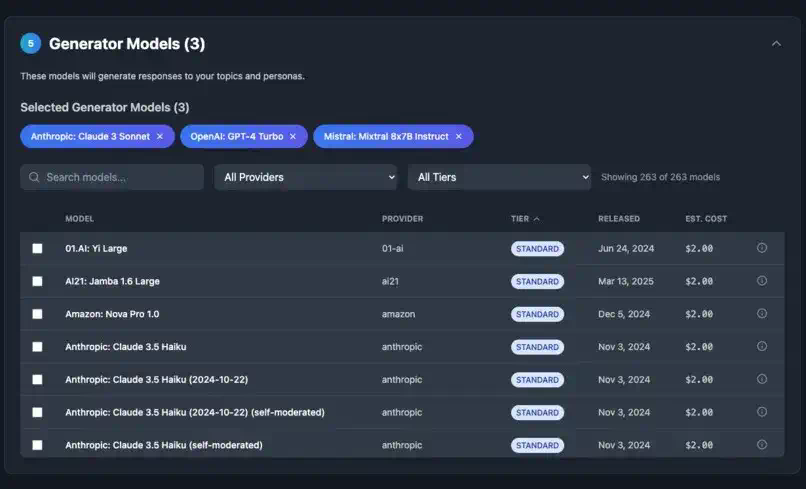Open the All Tiers dropdown
Image resolution: width=806 pixels, height=489 pixels.
(x=499, y=177)
